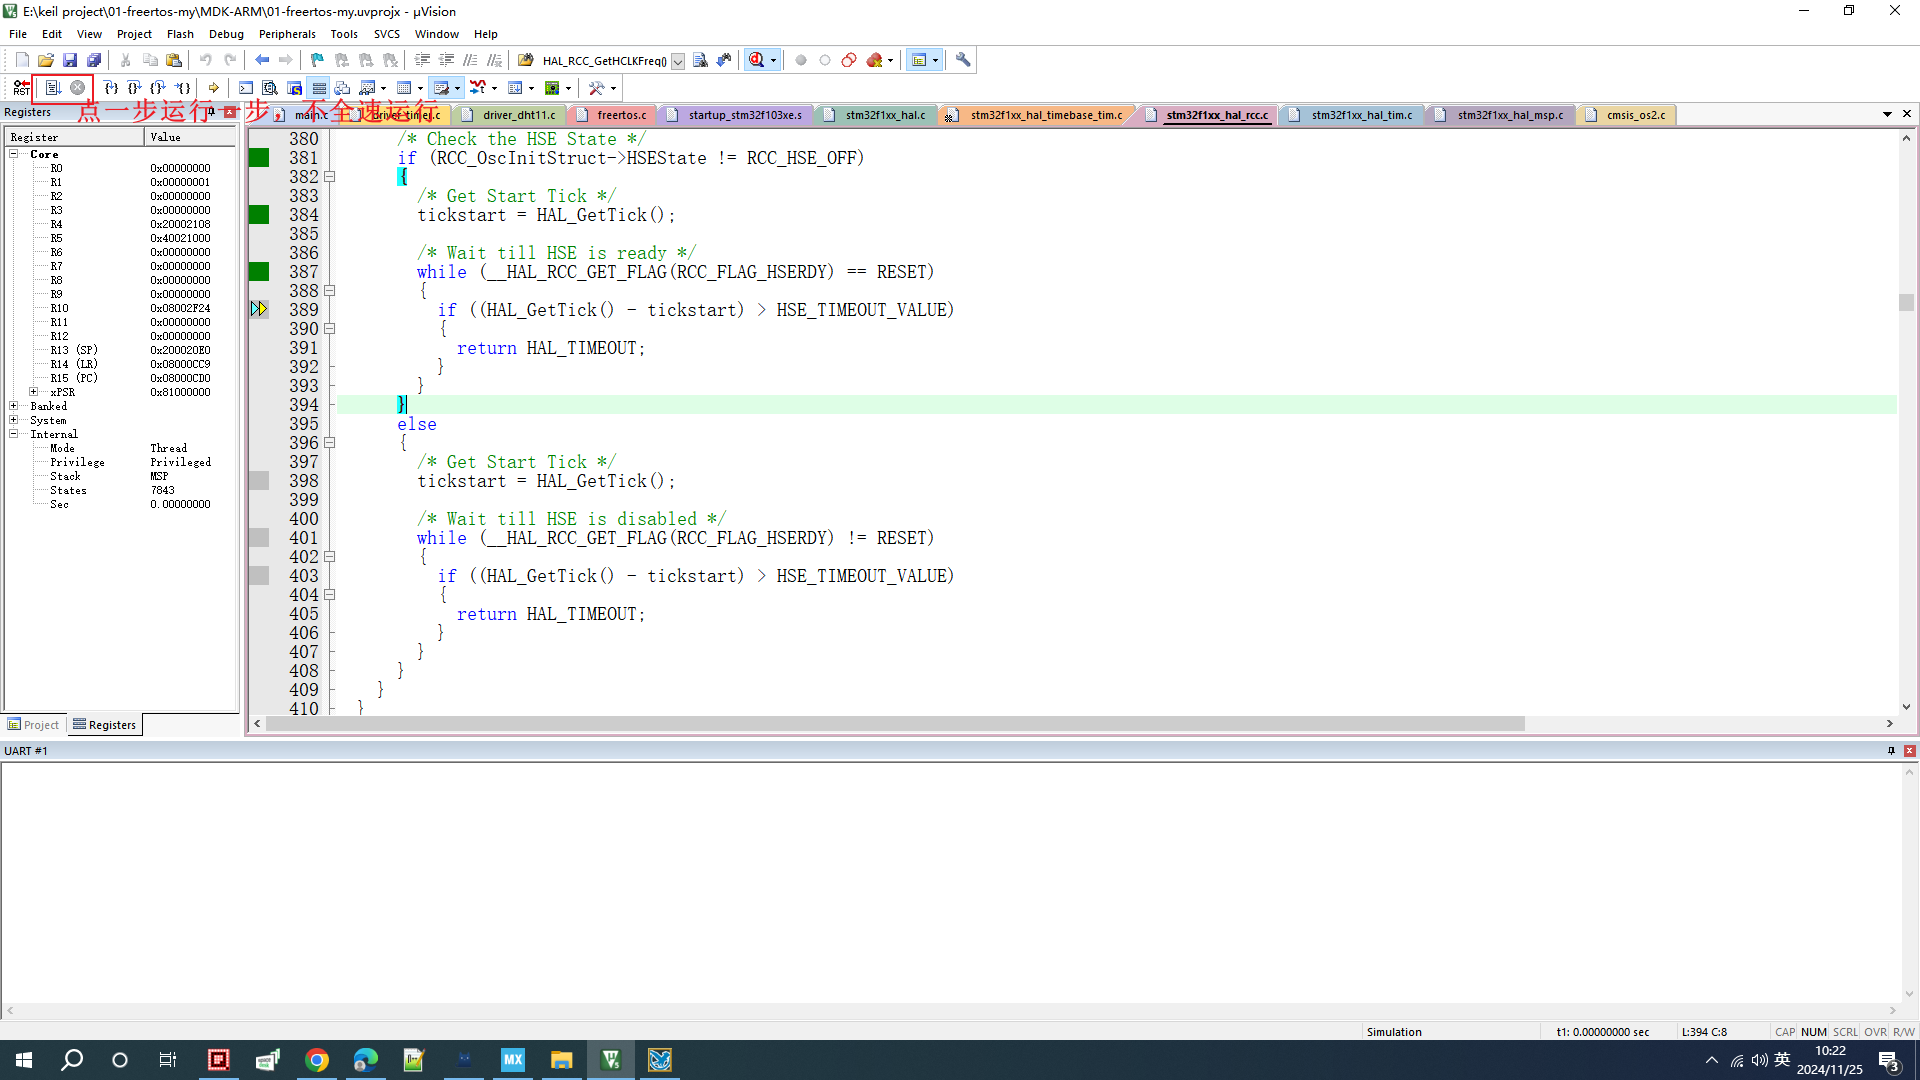This screenshot has width=1920, height=1080.
Task: Click the configuration wrench icon
Action: point(962,60)
